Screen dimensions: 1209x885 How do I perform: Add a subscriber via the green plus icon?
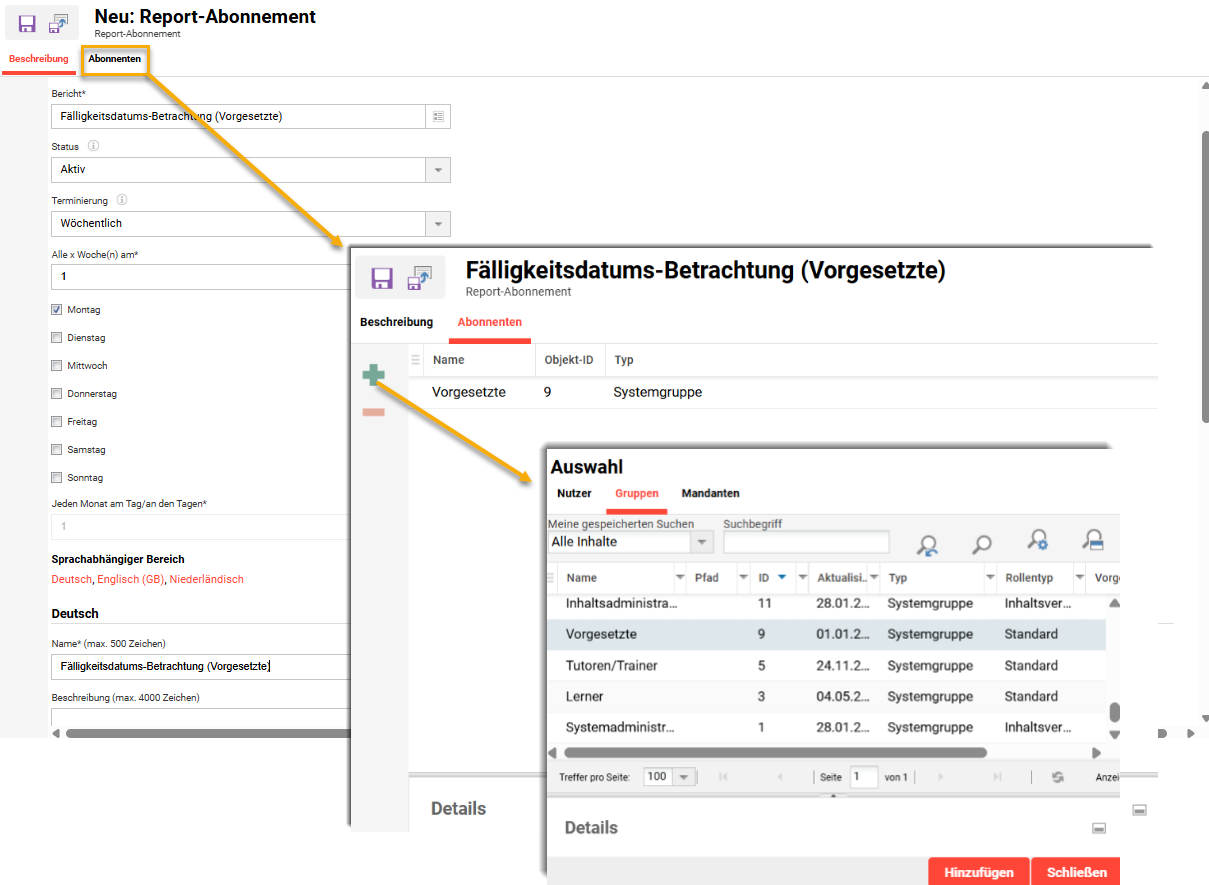click(374, 375)
